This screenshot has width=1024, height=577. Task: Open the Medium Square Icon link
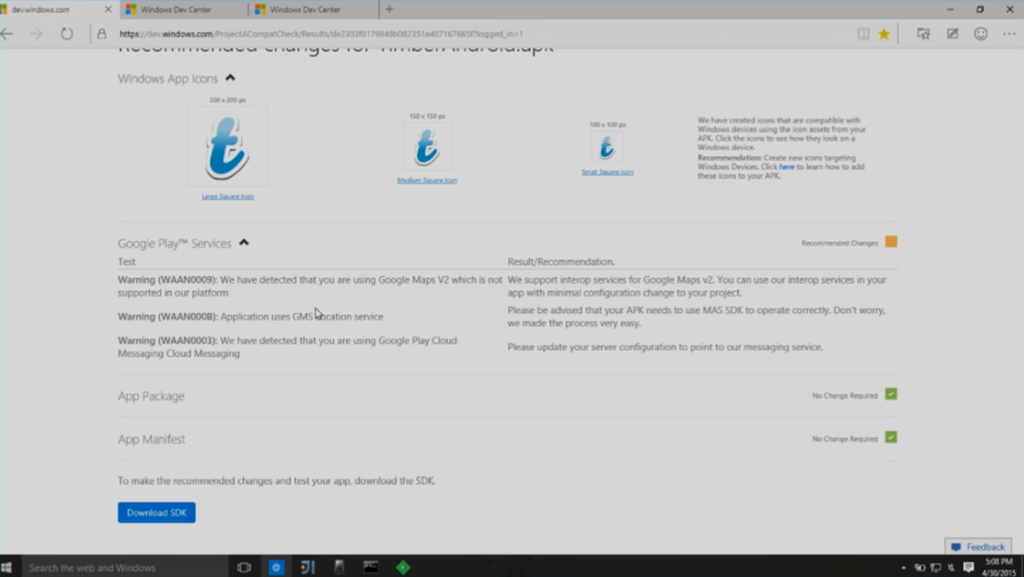(427, 180)
